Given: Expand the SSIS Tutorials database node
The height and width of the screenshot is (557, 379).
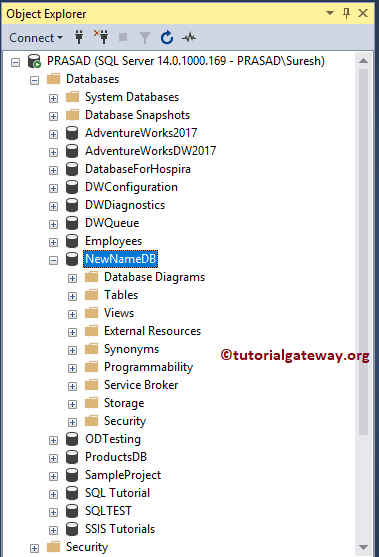Looking at the screenshot, I should click(x=53, y=530).
